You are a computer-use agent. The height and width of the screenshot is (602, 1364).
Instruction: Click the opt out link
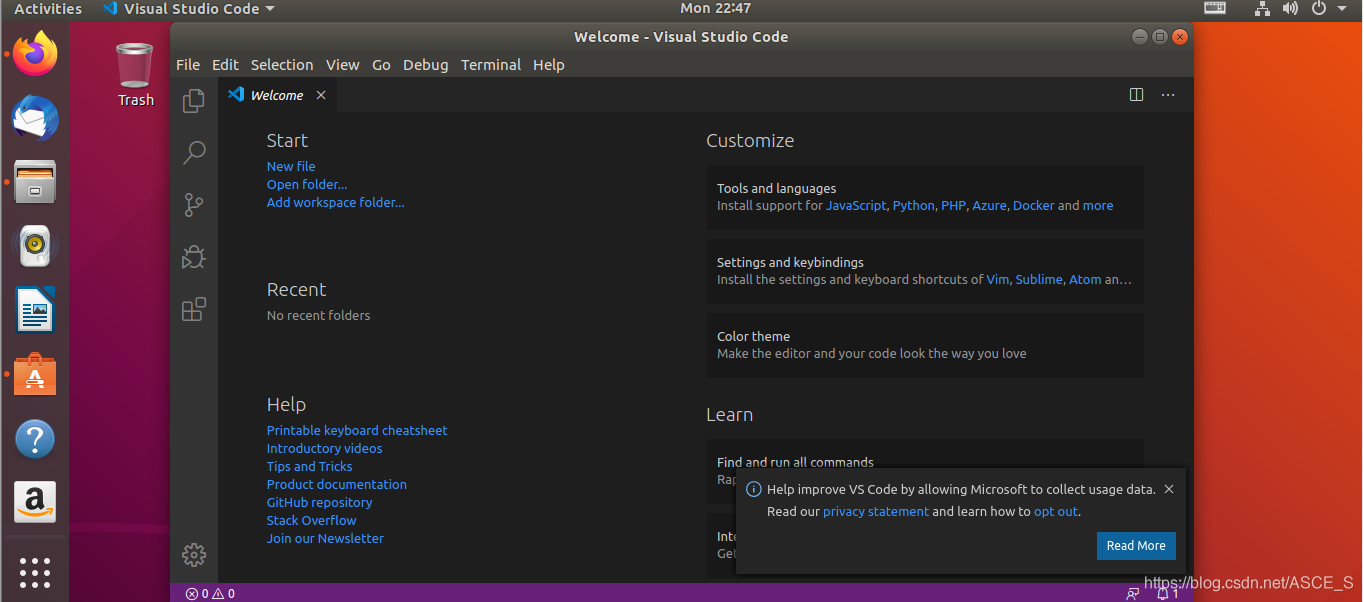1056,511
